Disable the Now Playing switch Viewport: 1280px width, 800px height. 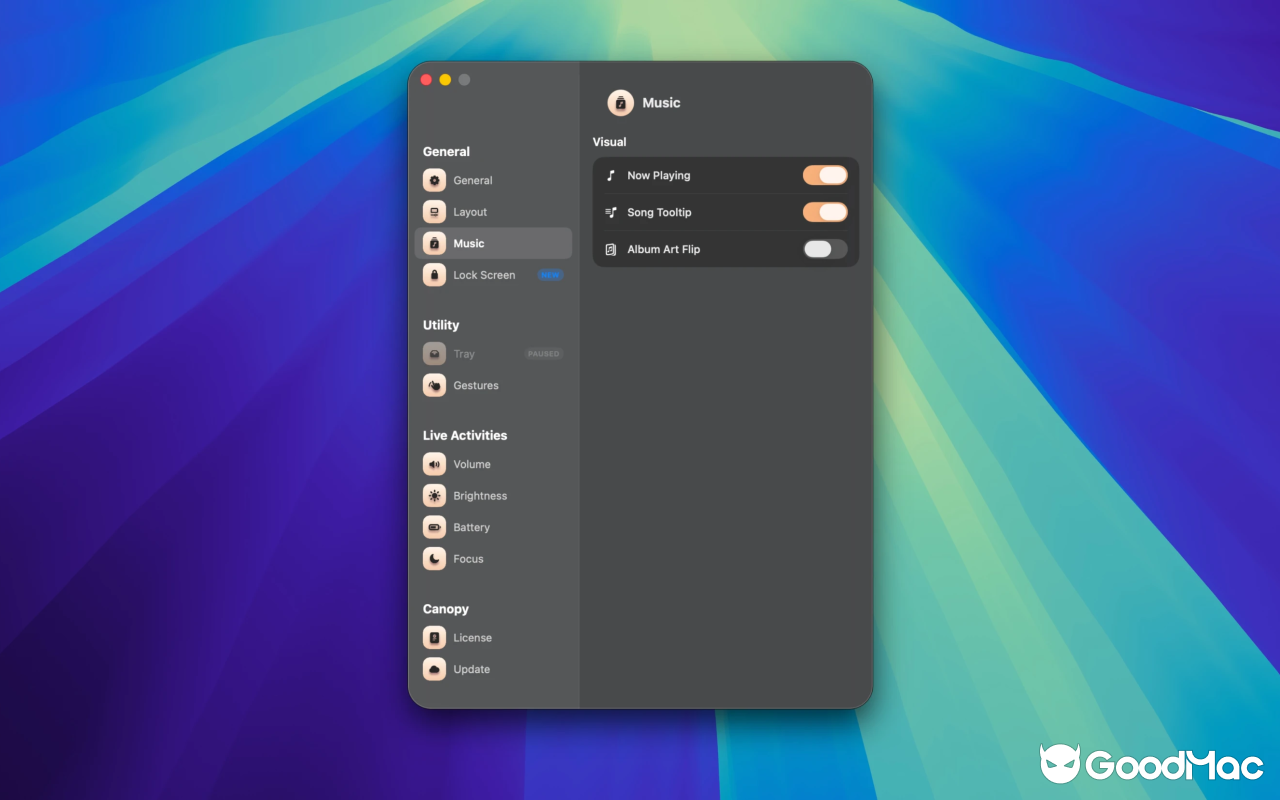click(825, 176)
